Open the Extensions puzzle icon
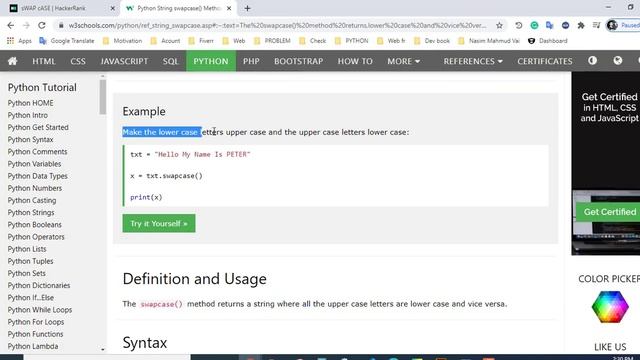 pyautogui.click(x=581, y=25)
